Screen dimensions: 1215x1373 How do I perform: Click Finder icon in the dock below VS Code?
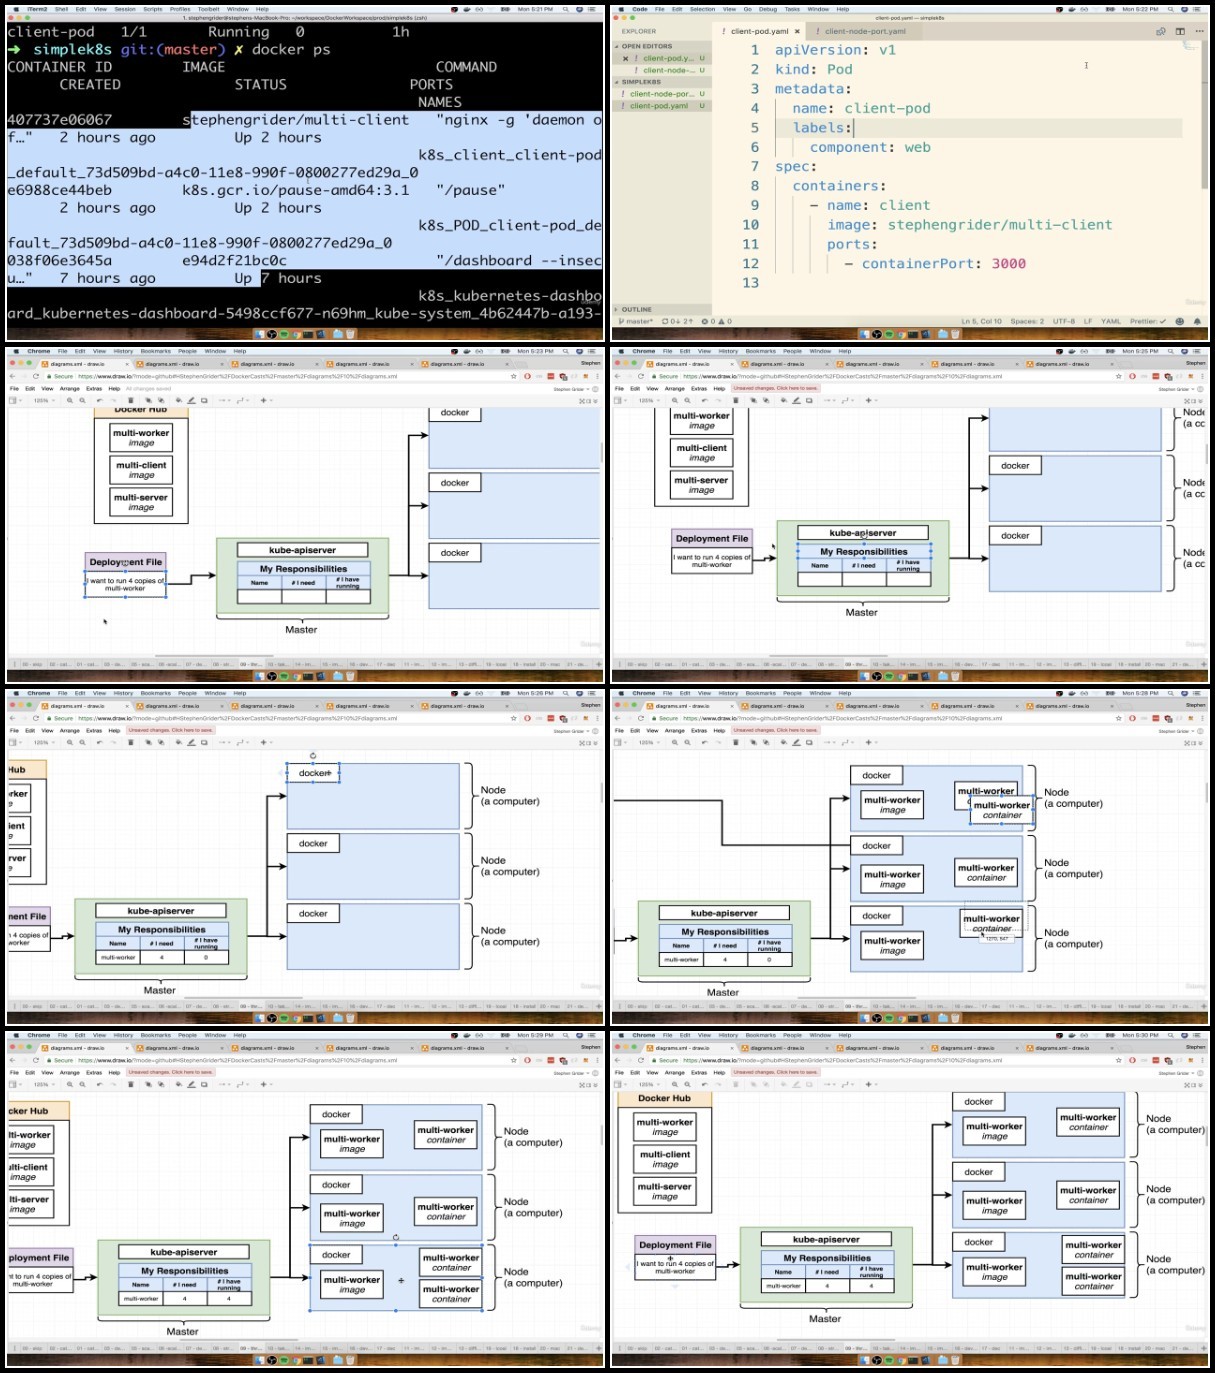click(x=865, y=334)
